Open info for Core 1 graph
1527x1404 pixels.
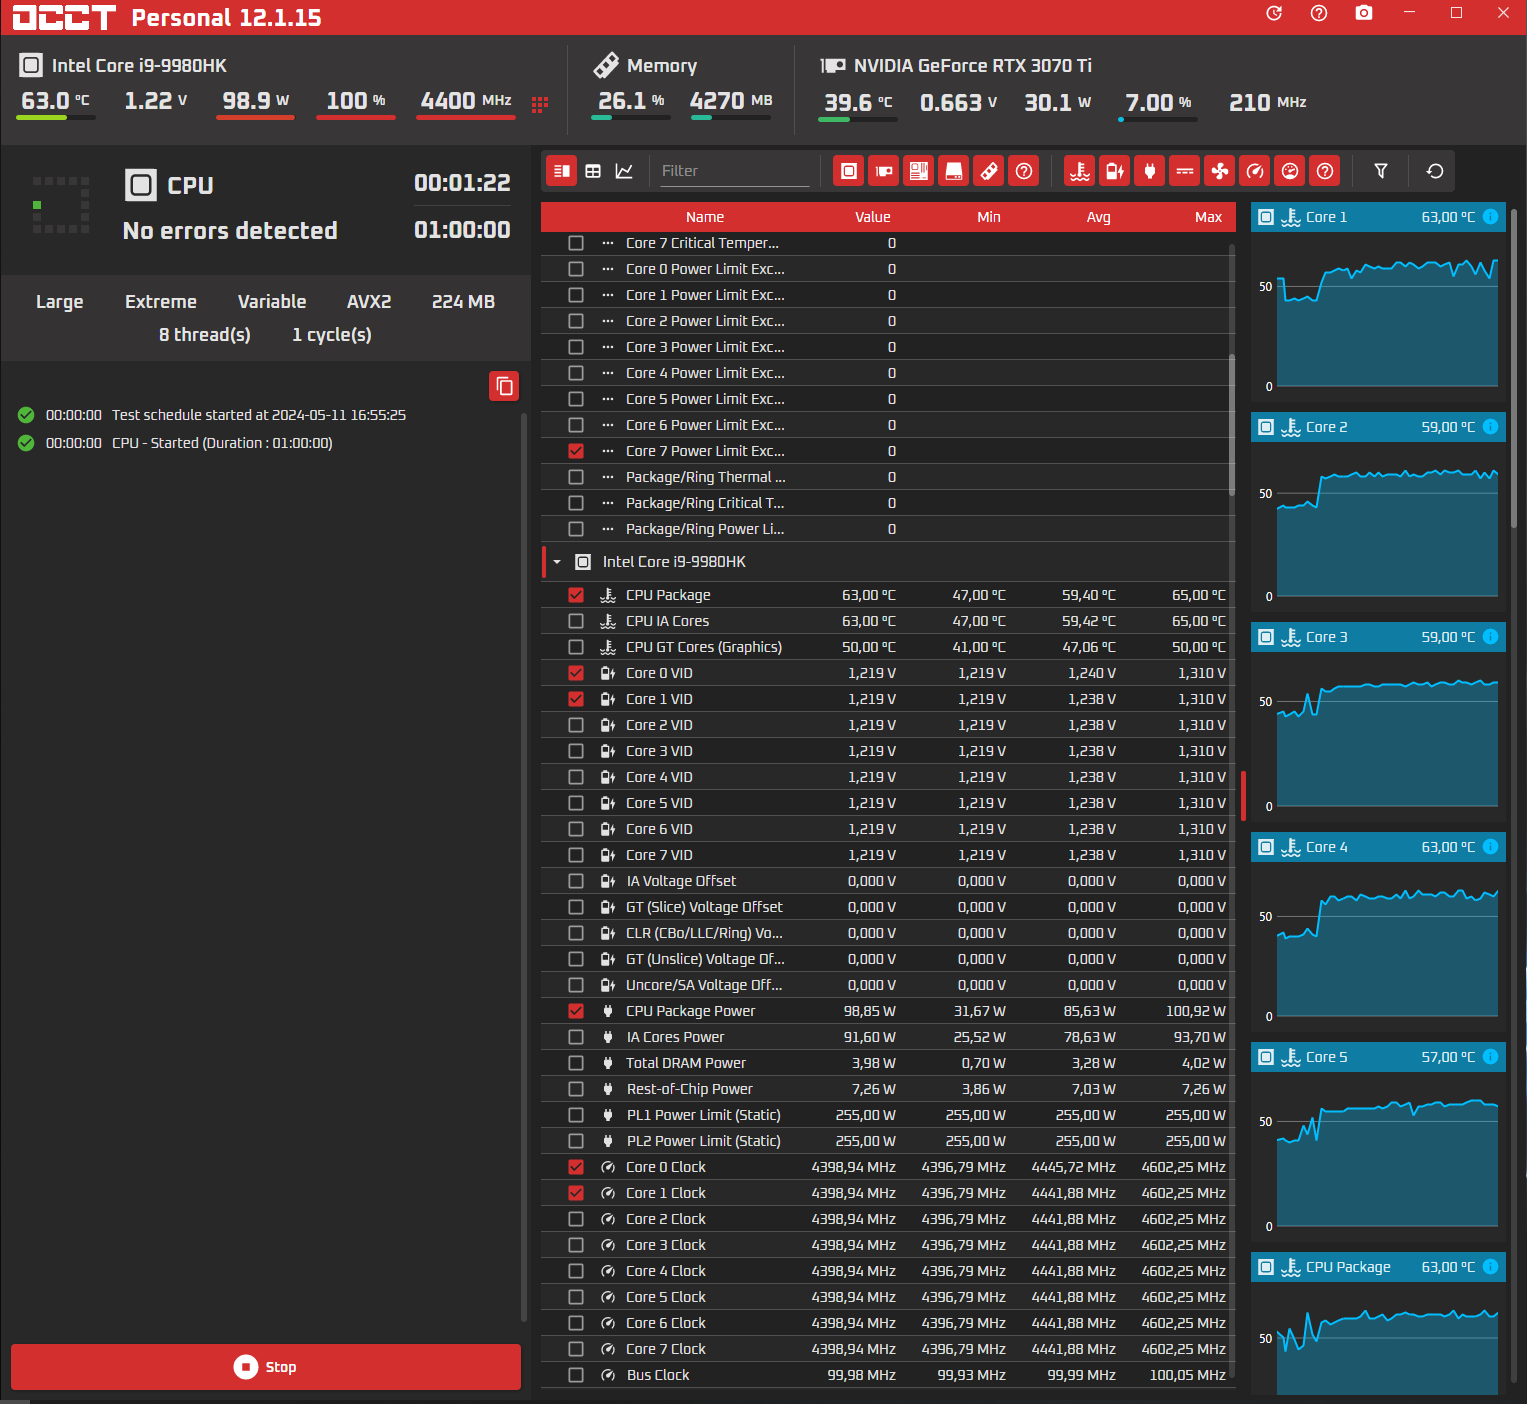(1490, 217)
